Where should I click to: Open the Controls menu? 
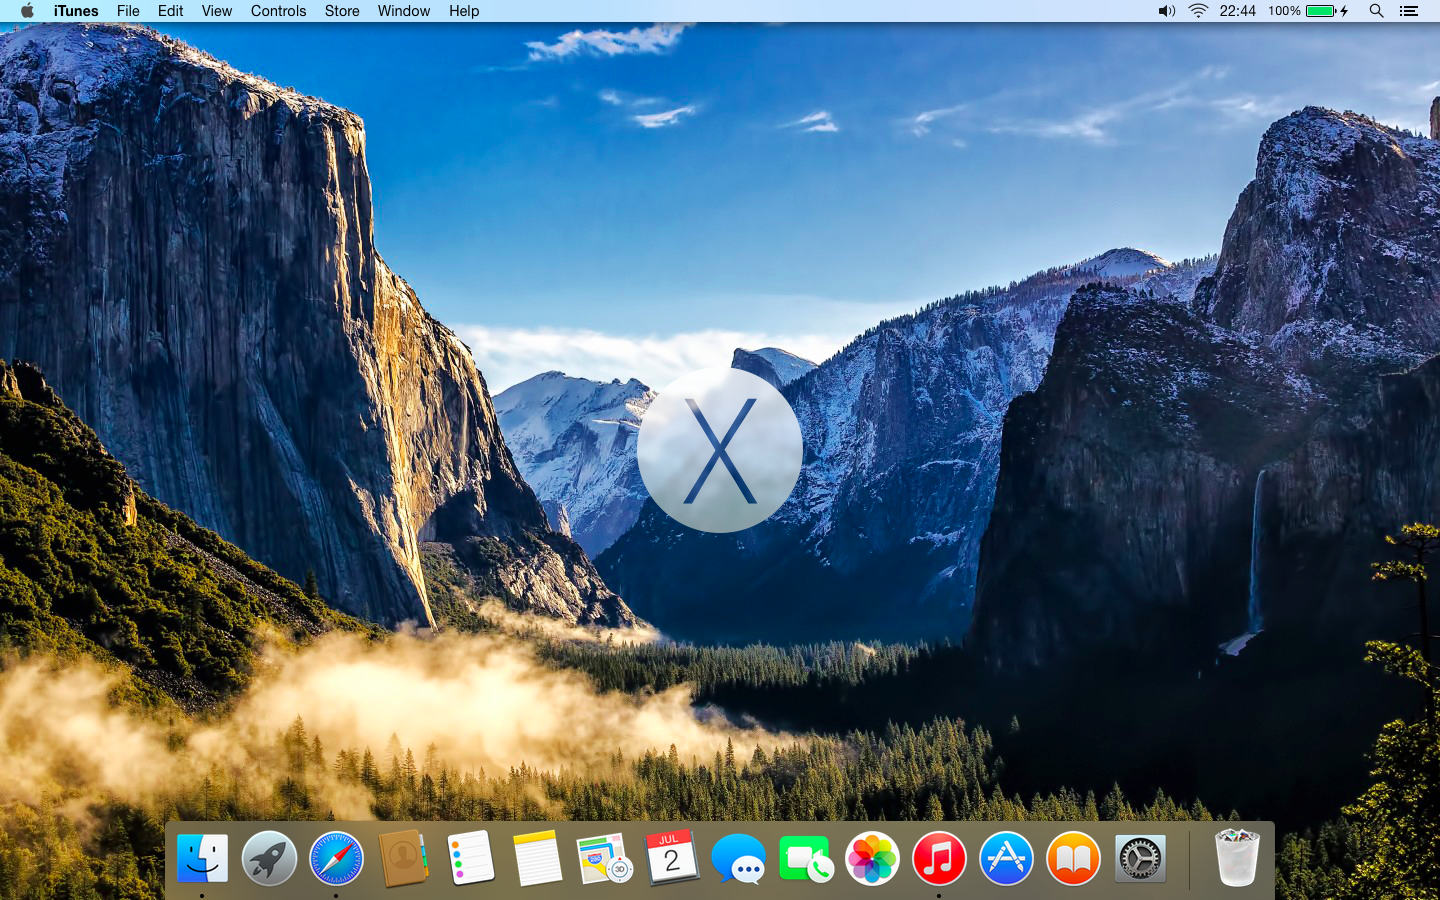tap(279, 11)
